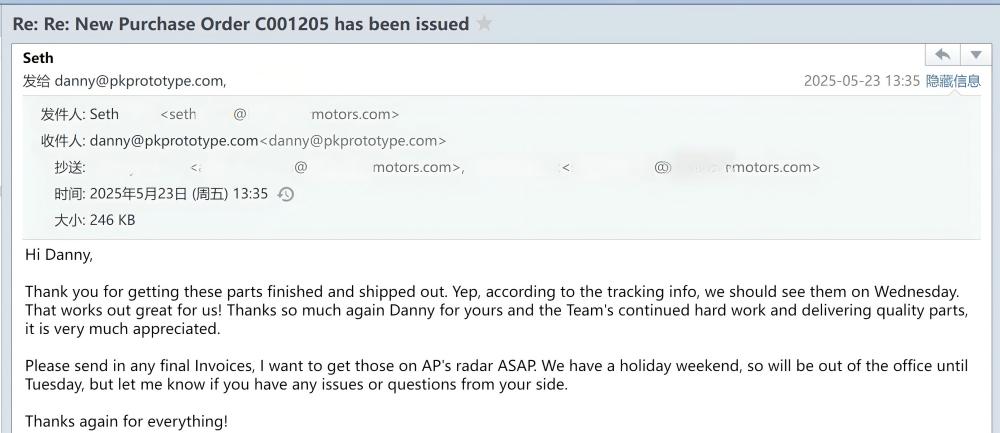Click the "Thanks again for everything!" line
Viewport: 1000px width, 433px height.
(x=126, y=421)
